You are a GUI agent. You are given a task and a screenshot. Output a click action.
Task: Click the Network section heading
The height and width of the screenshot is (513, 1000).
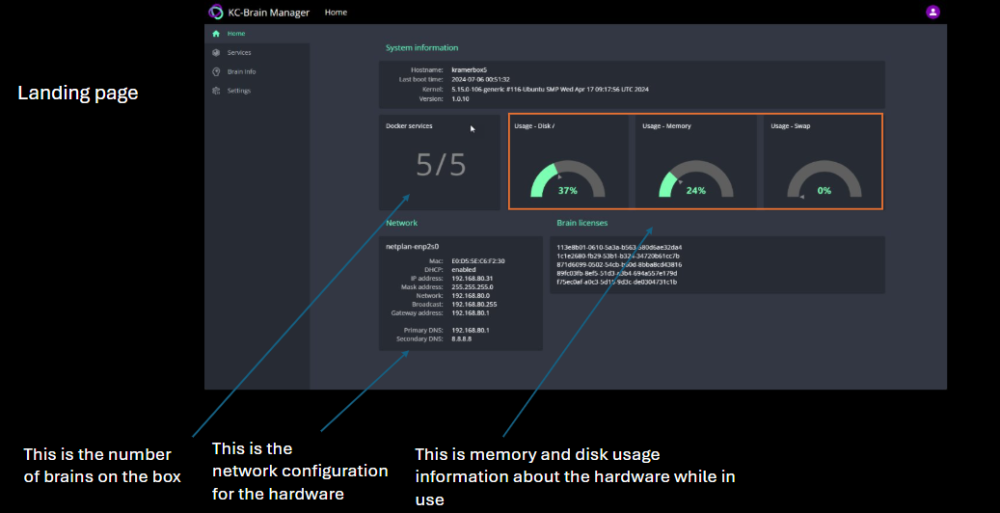click(x=402, y=223)
